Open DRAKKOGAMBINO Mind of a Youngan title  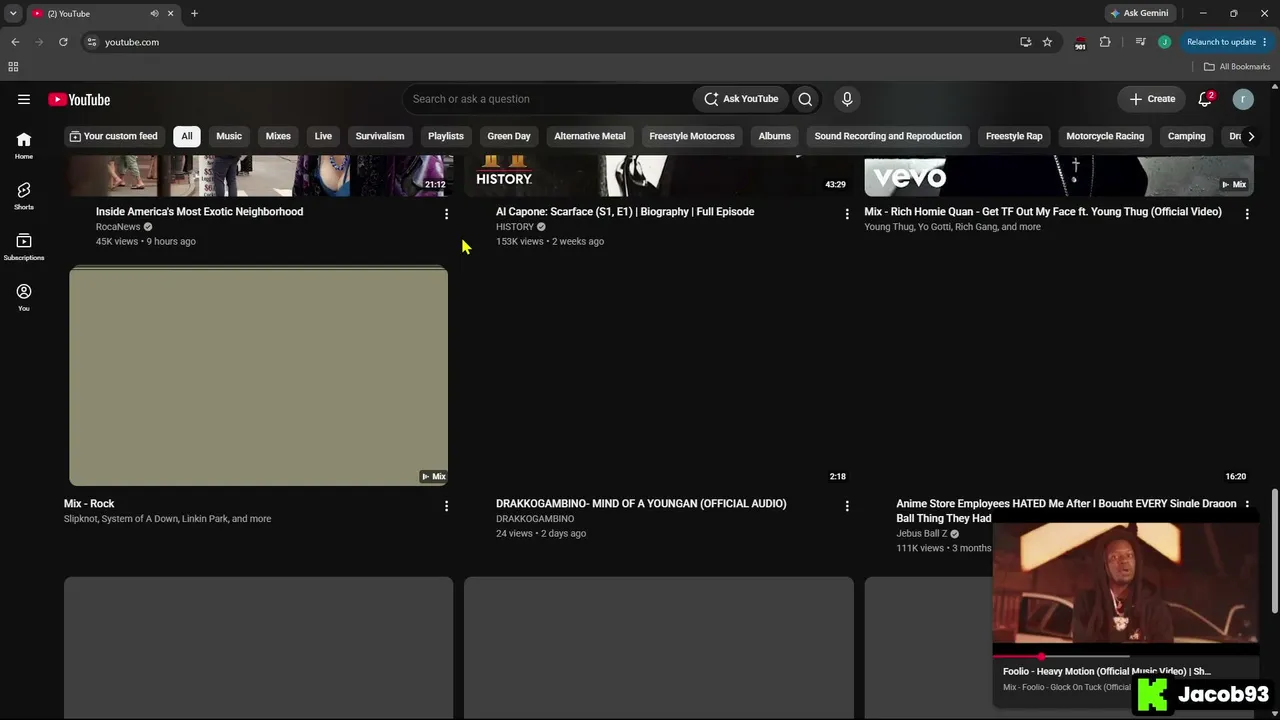coord(641,504)
